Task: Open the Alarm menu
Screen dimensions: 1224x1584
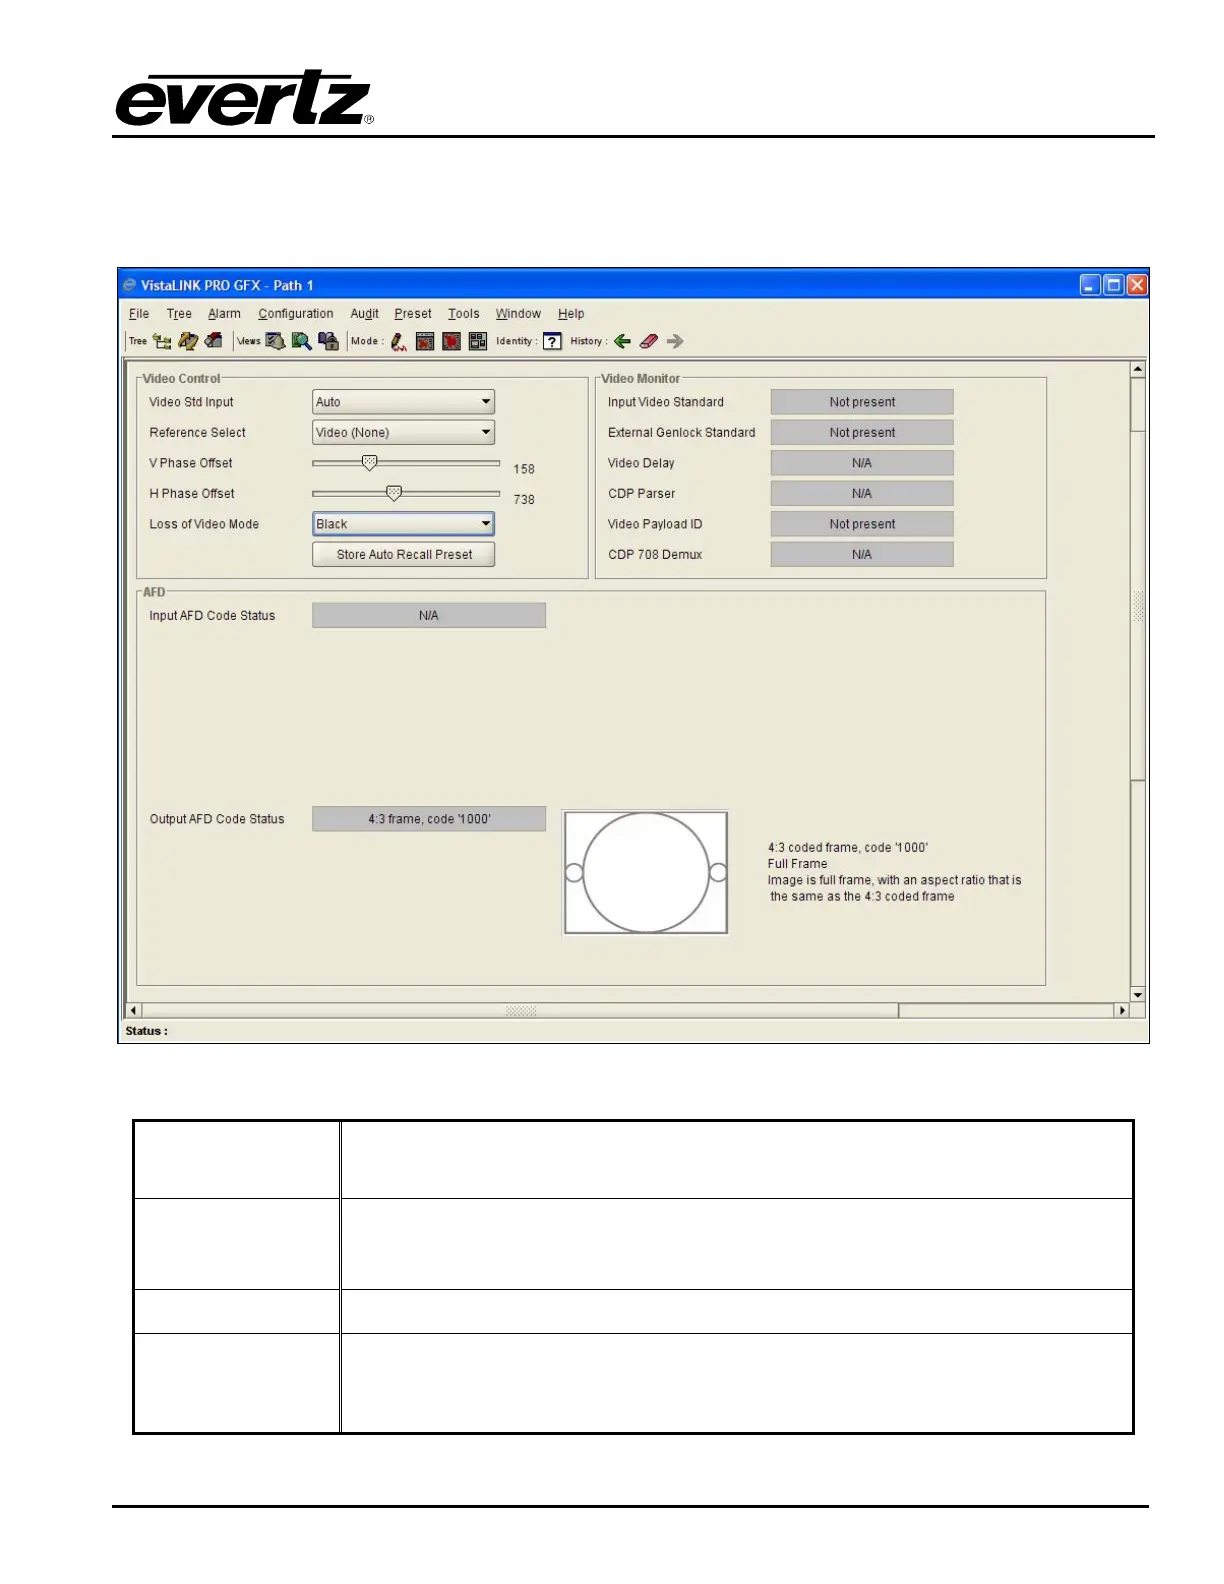Action: tap(224, 314)
